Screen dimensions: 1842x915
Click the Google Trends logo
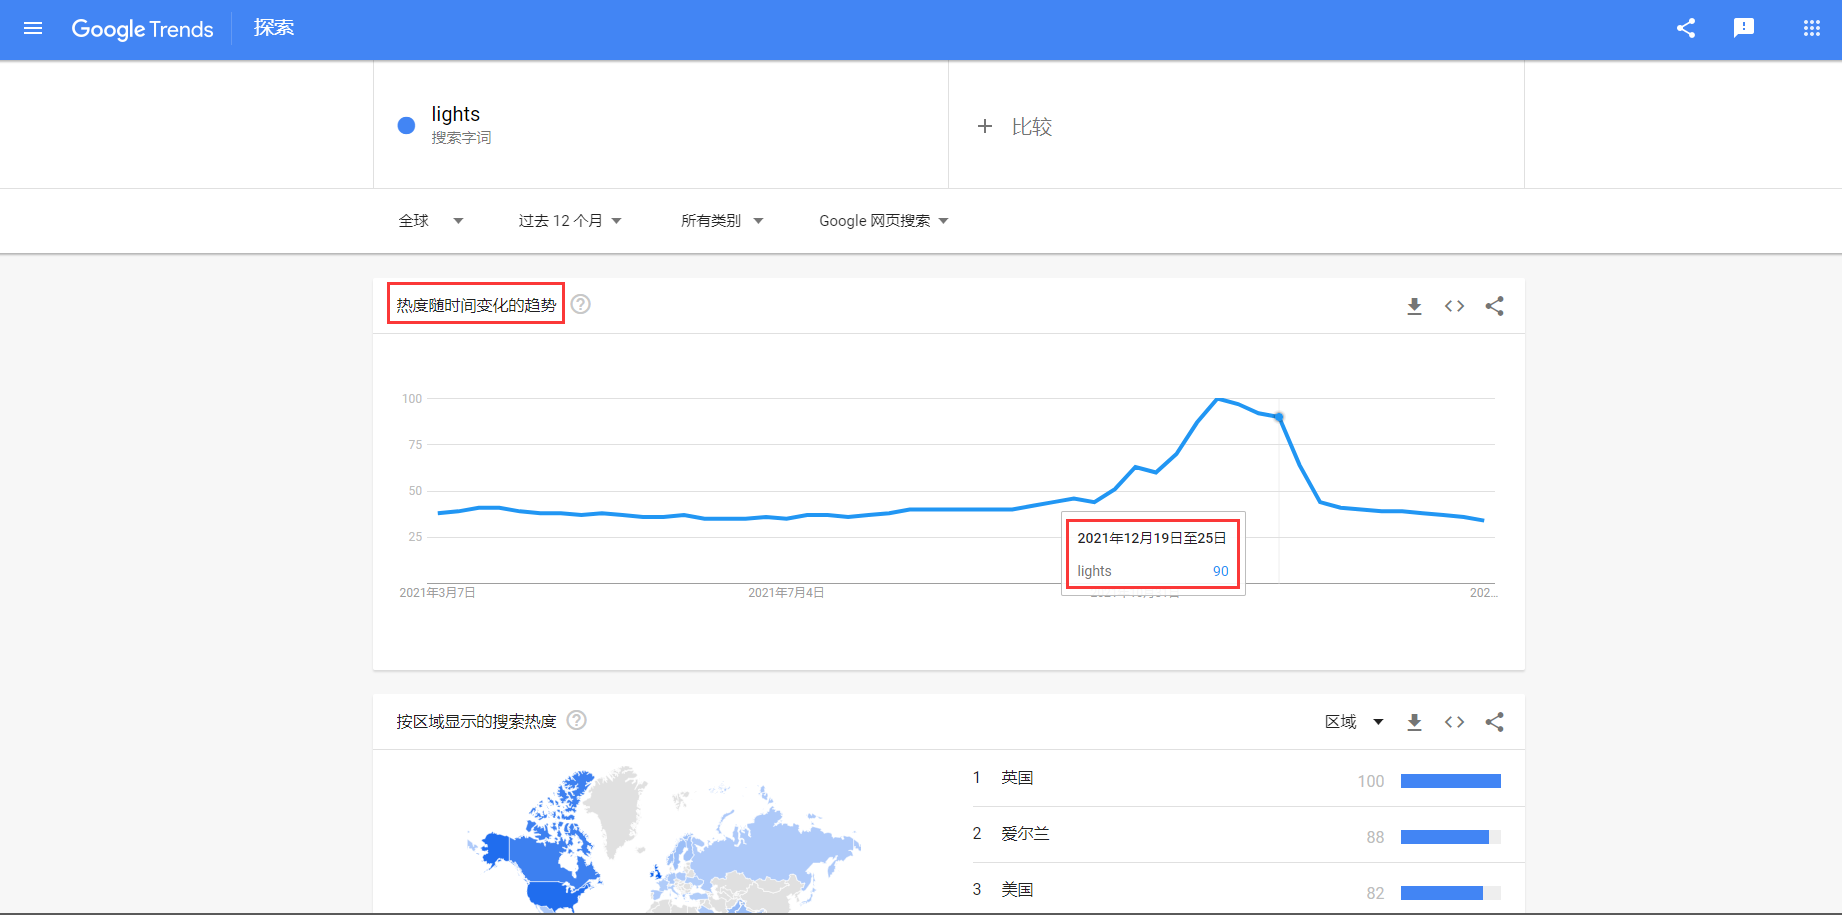click(x=142, y=29)
